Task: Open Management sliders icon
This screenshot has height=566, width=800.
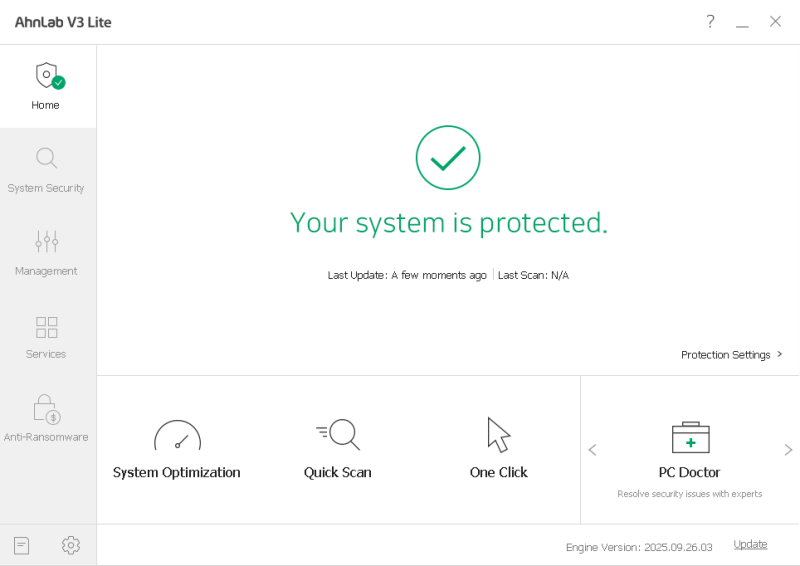Action: [47, 242]
